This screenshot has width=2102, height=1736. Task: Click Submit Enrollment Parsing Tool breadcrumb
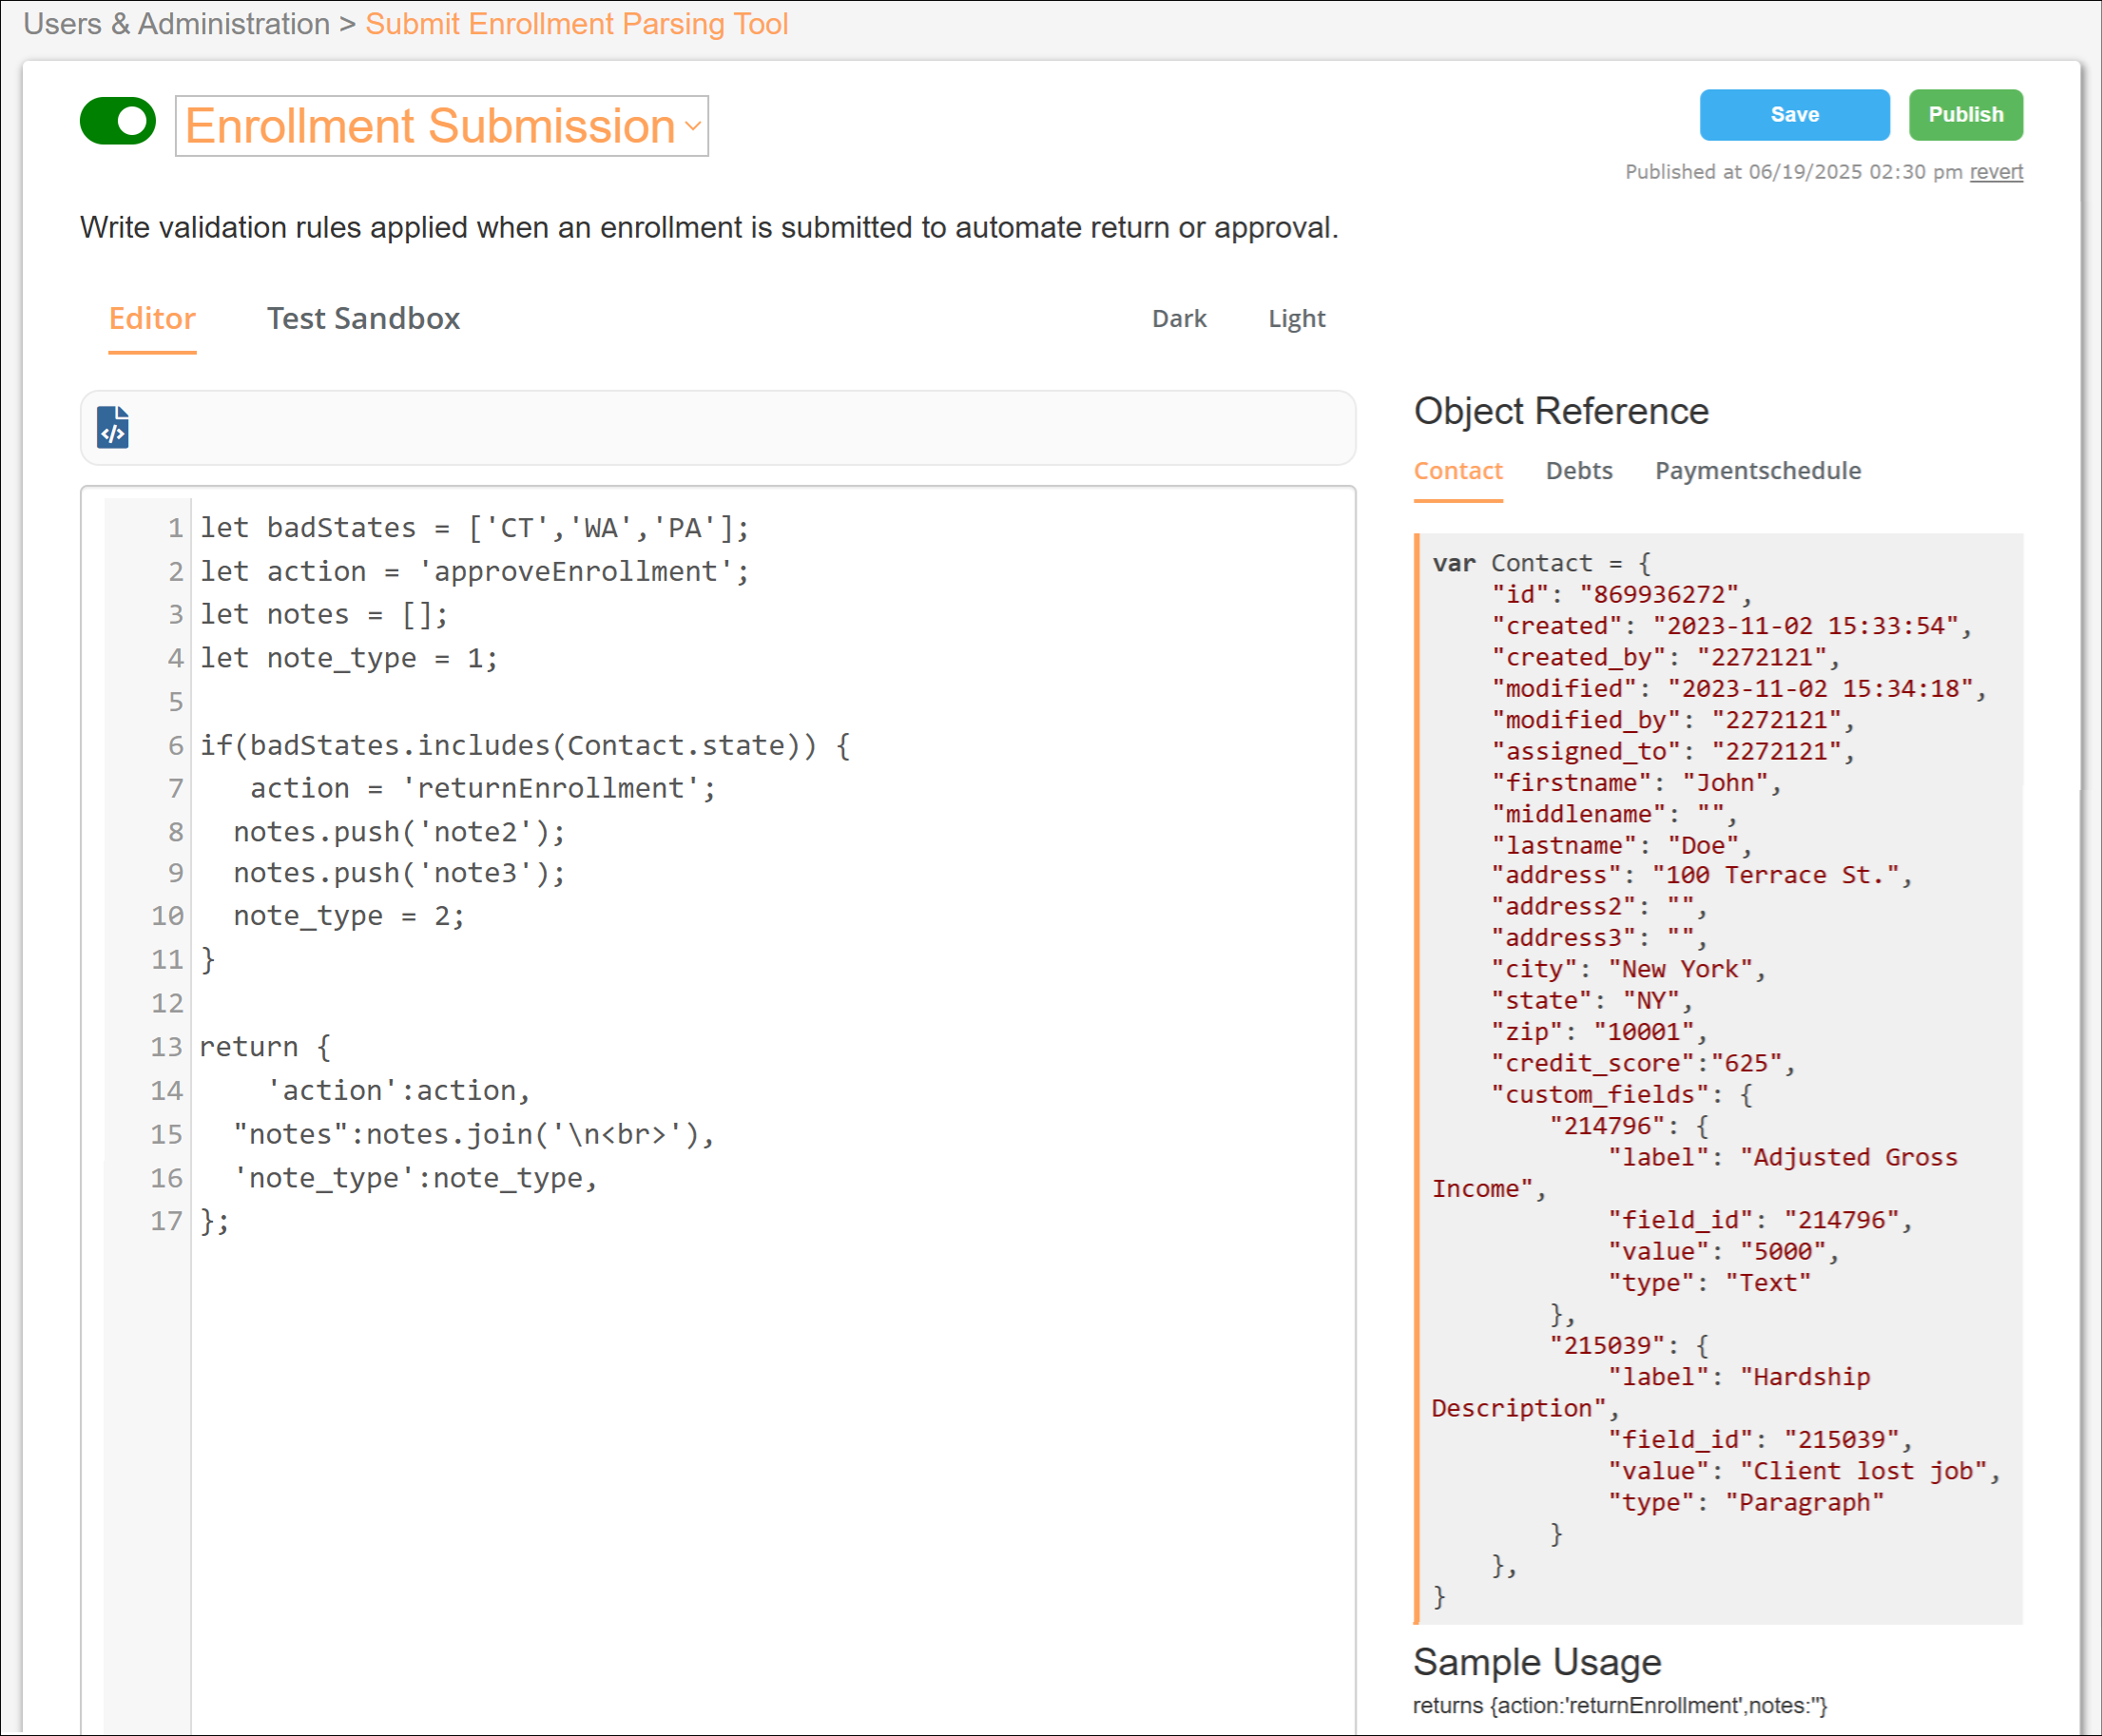[577, 24]
